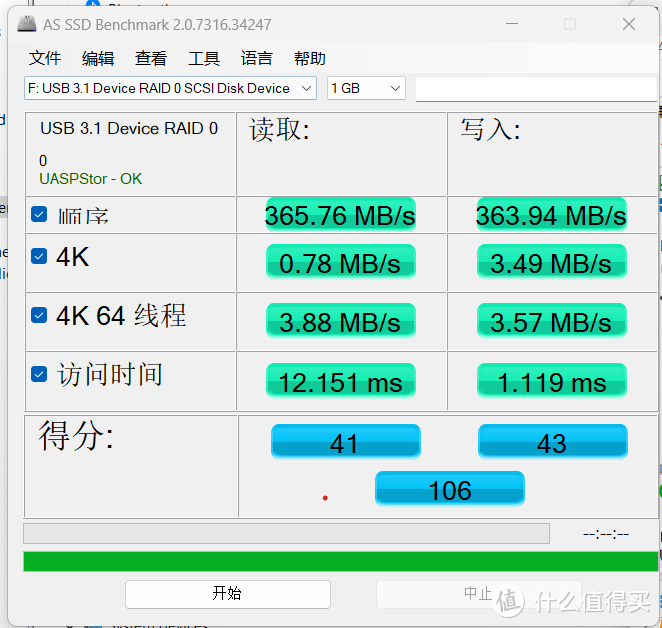Click the 开始 start button
The image size is (662, 628).
pyautogui.click(x=228, y=593)
